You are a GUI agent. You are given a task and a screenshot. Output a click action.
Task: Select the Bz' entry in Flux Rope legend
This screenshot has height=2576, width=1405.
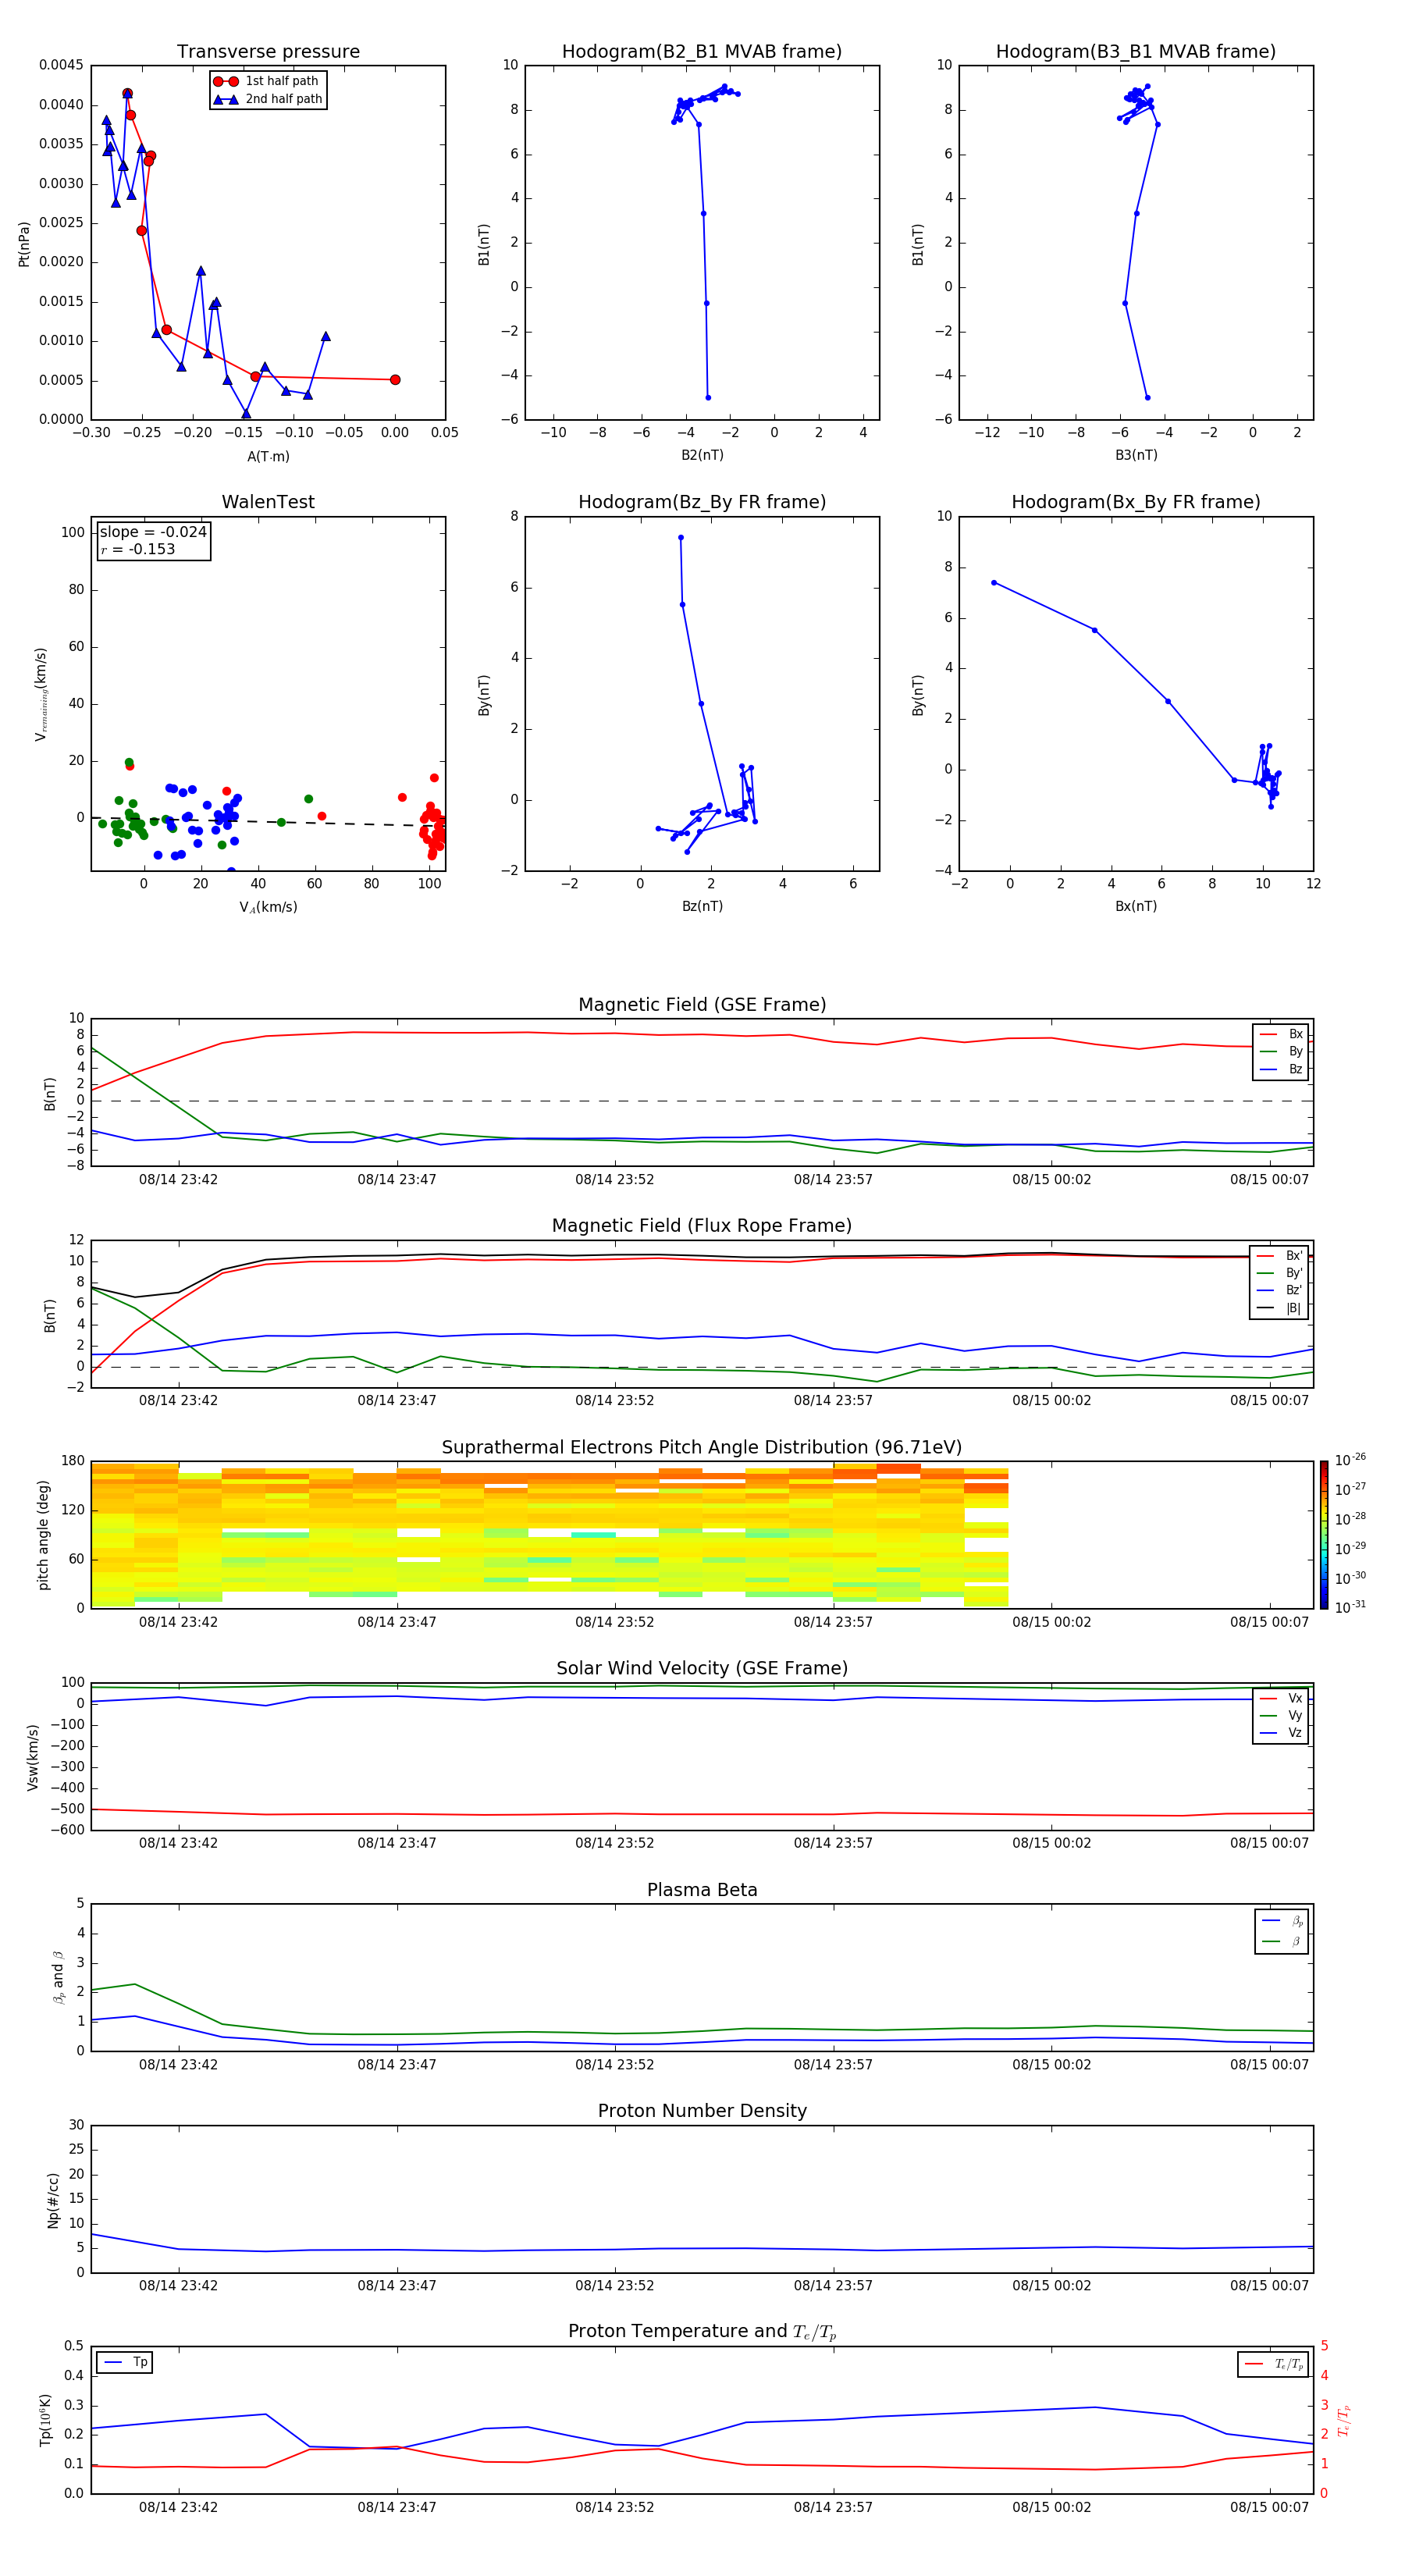click(1280, 1290)
